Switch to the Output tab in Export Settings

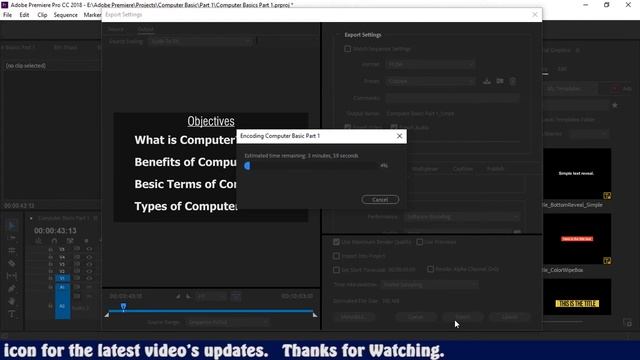[x=146, y=29]
